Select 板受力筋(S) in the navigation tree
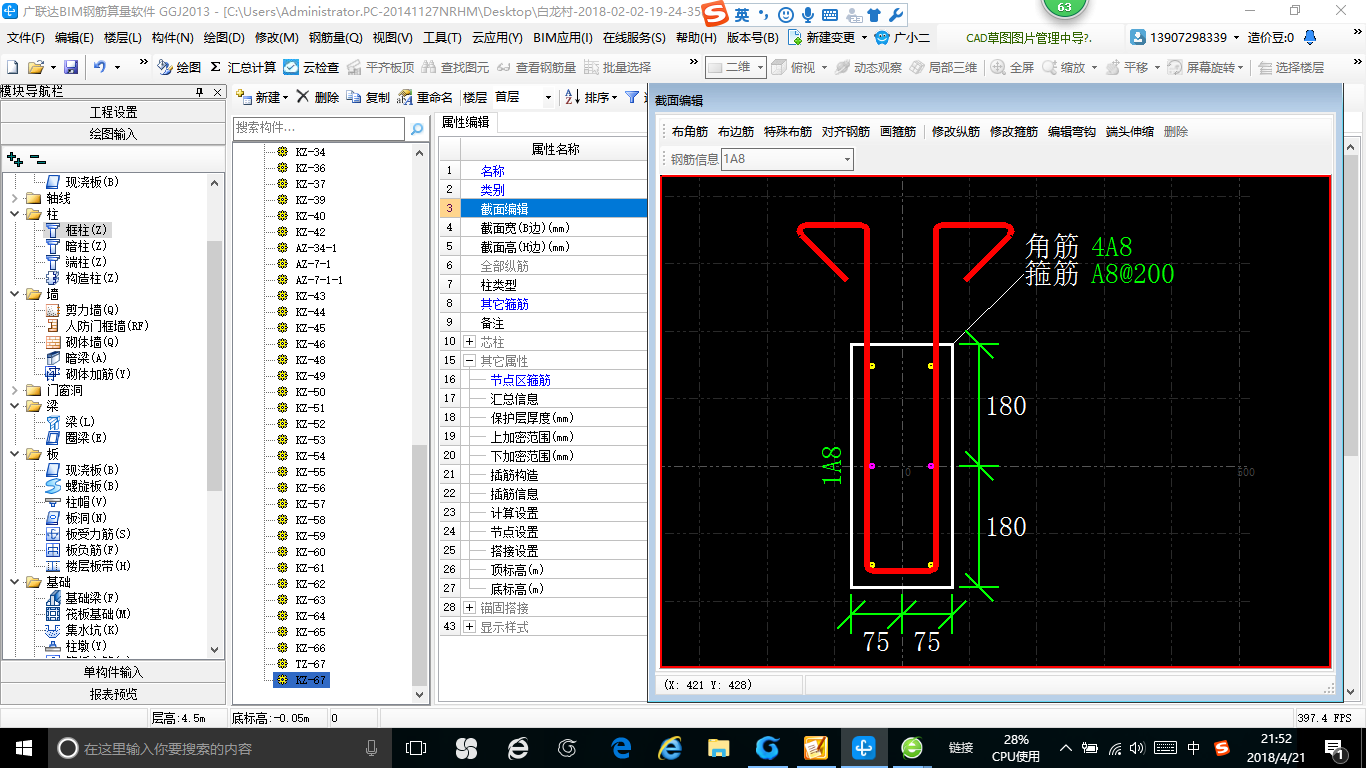 pos(98,534)
